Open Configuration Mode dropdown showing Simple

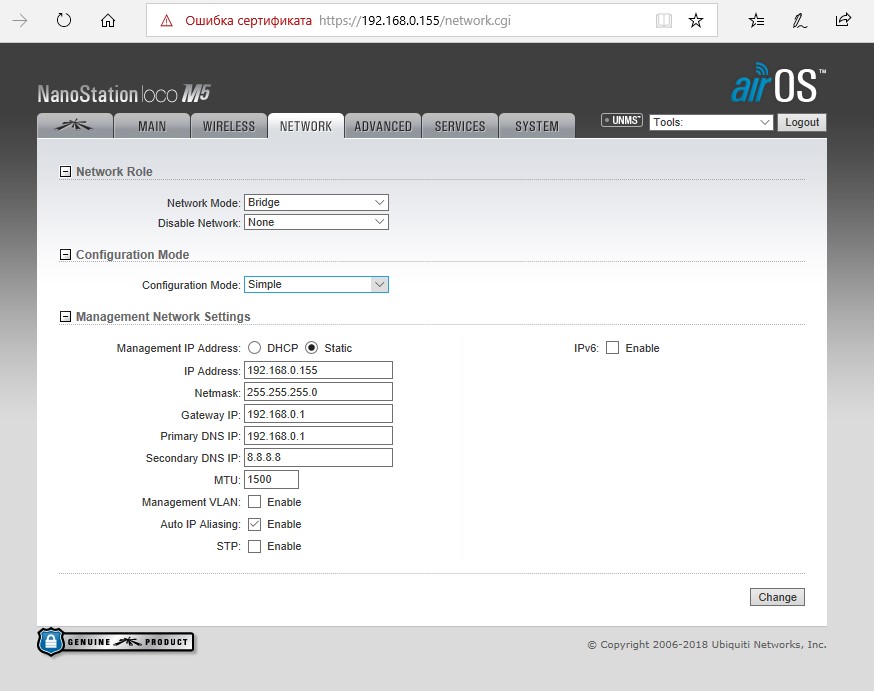pos(316,284)
